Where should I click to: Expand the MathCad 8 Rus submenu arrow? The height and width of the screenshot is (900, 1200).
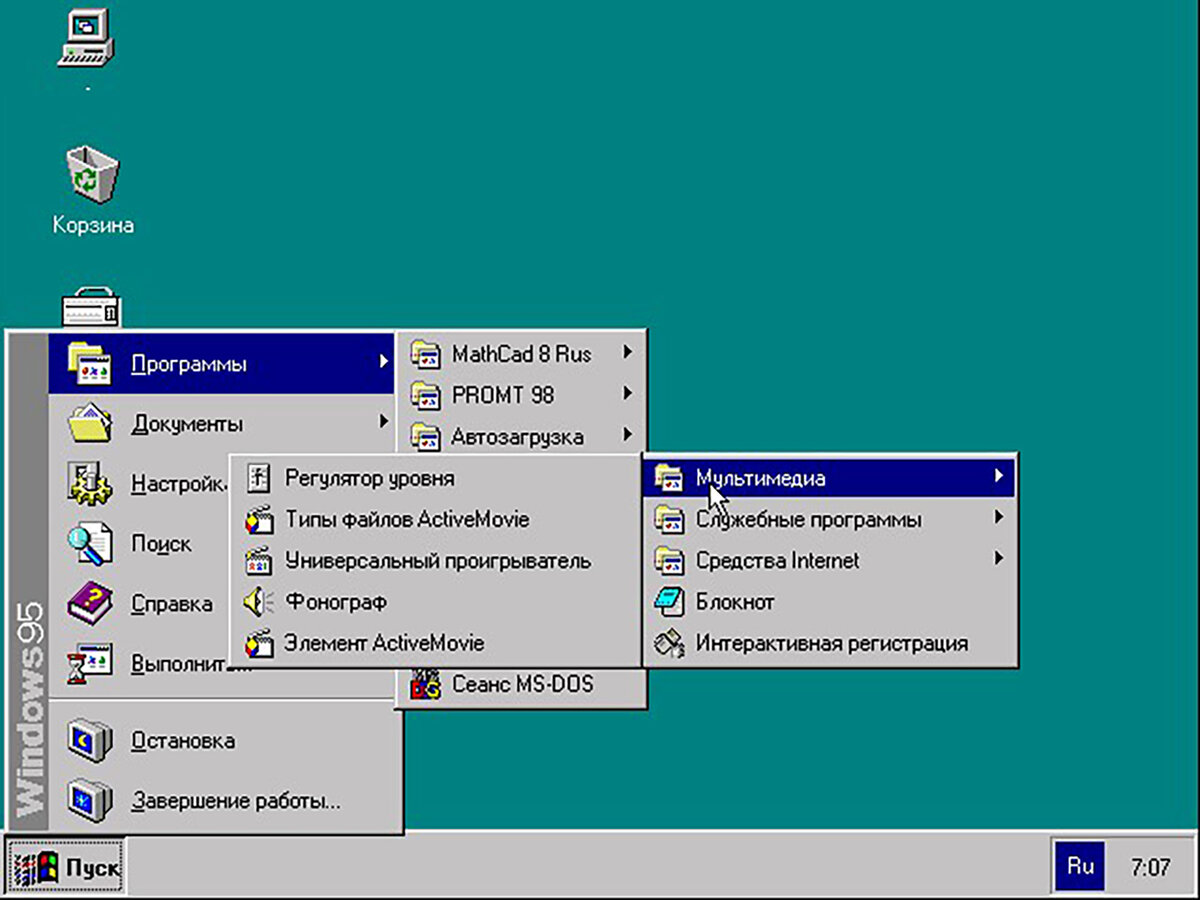629,354
